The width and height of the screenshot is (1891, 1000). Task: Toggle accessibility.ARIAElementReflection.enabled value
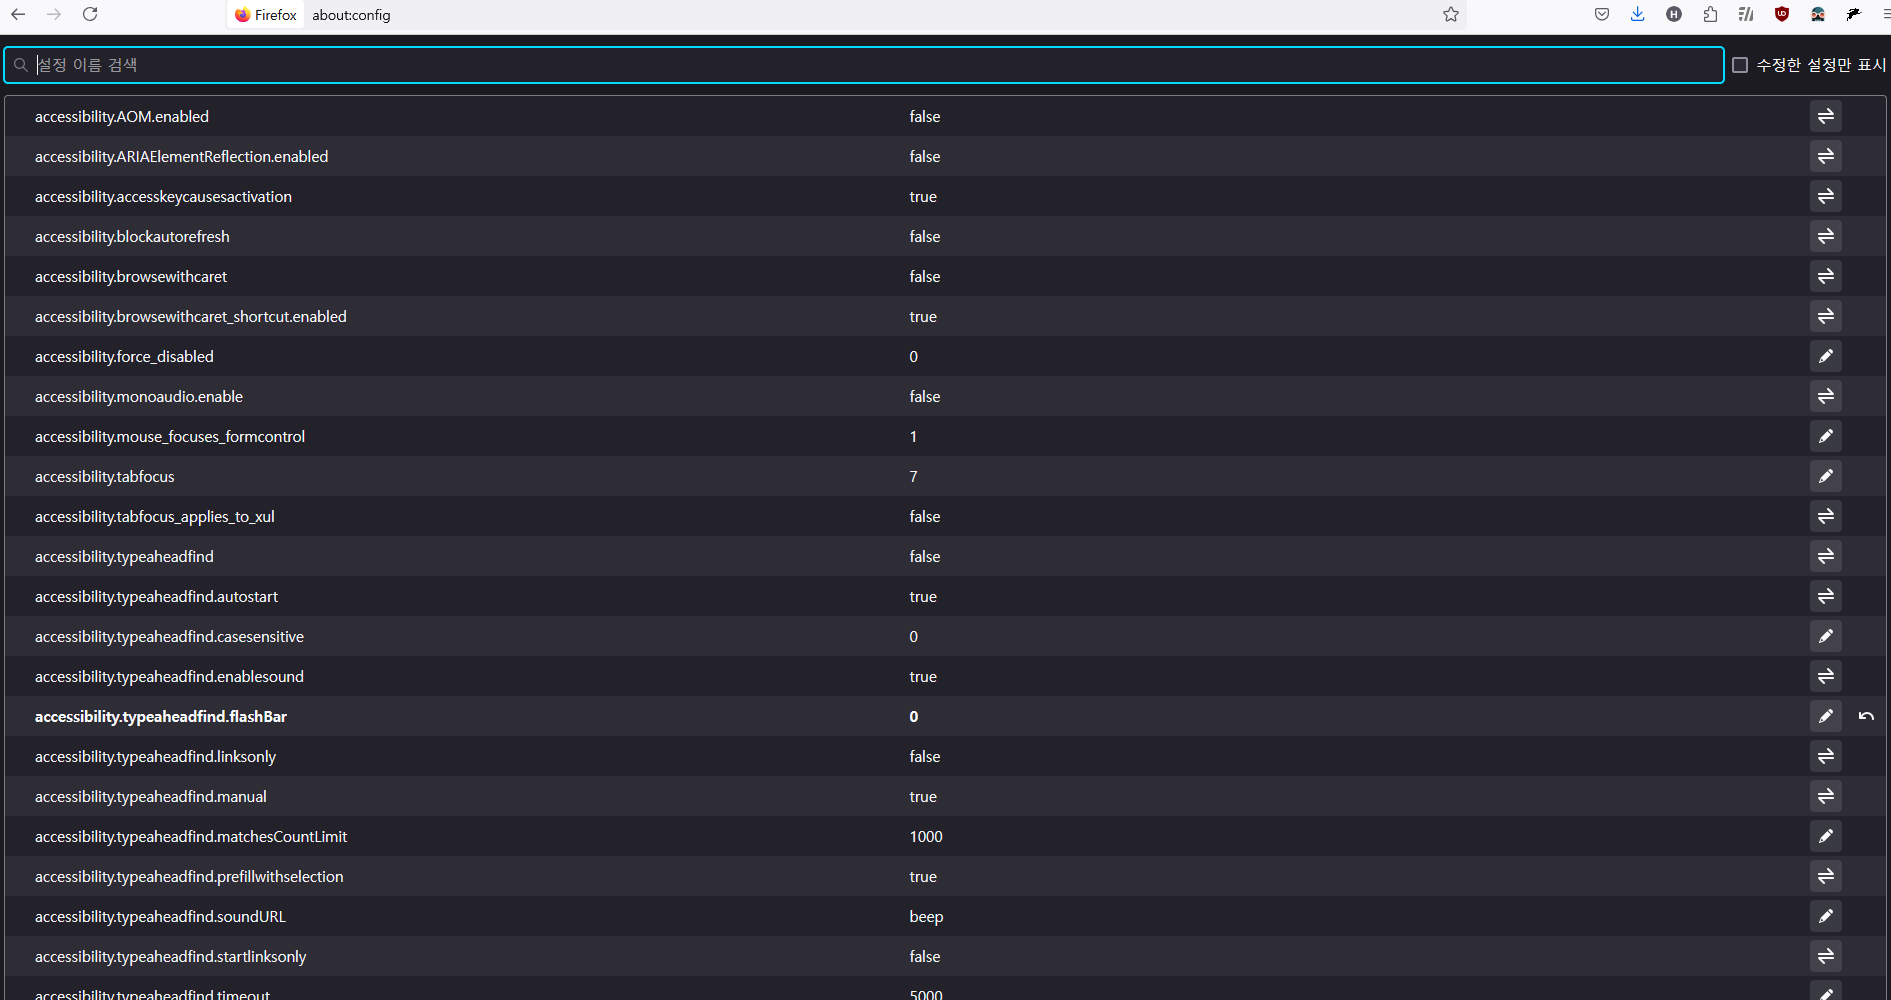click(1826, 156)
